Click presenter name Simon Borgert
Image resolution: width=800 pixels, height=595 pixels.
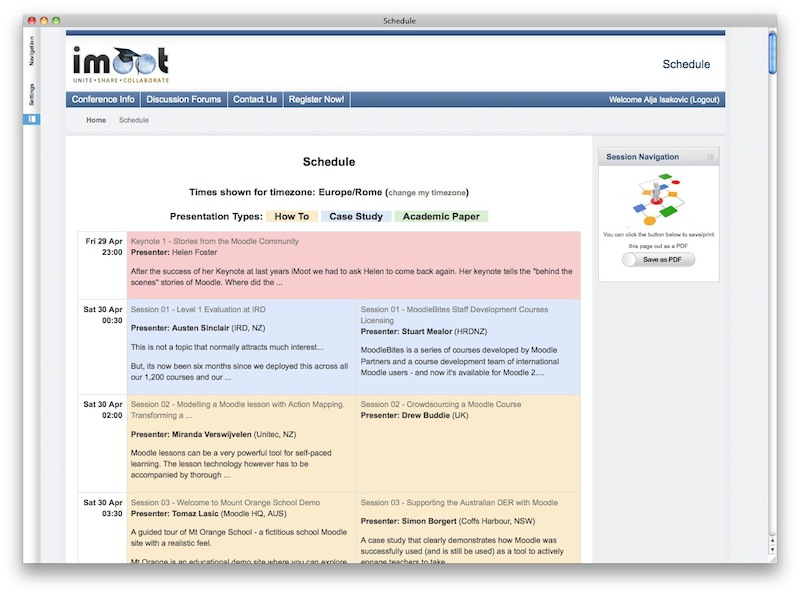(x=429, y=521)
